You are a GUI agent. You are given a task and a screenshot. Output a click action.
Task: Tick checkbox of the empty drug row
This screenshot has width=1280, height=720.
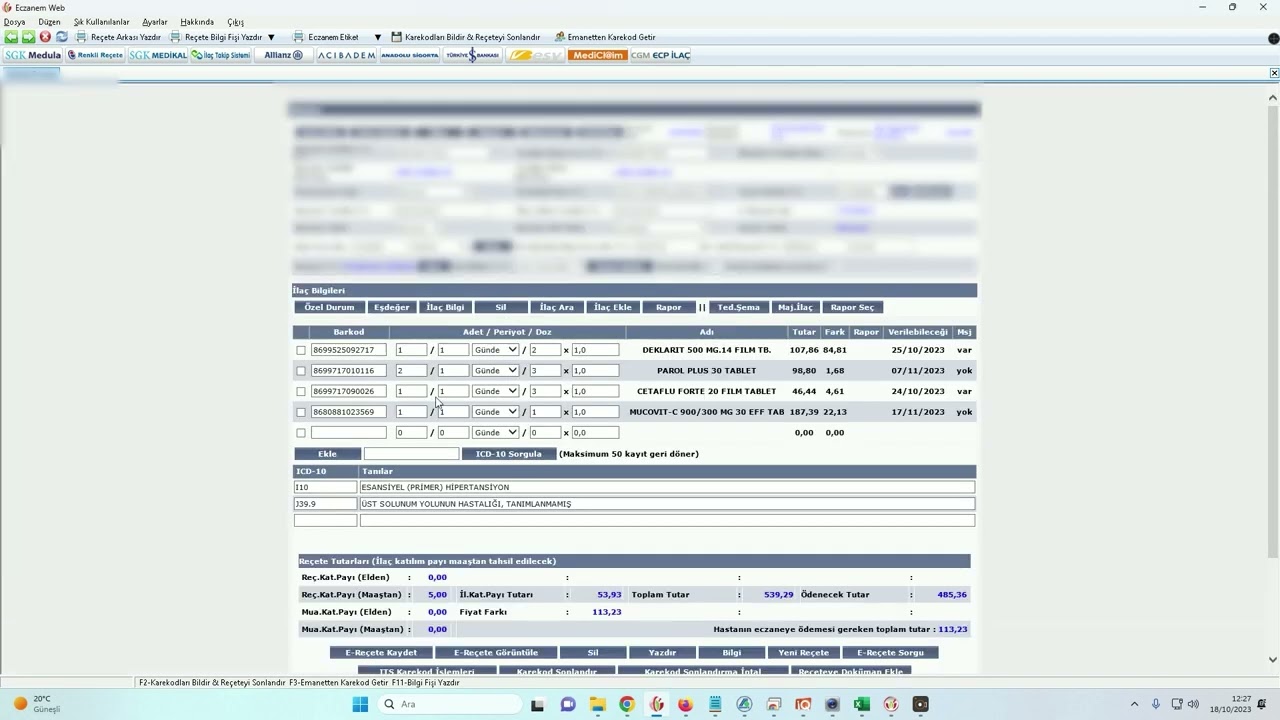[x=301, y=433]
